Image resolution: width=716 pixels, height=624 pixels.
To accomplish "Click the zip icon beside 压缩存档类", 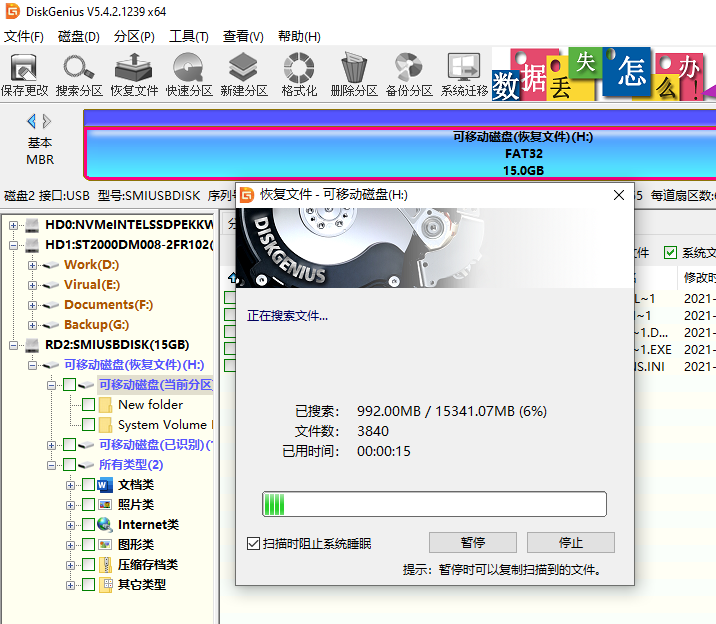I will coord(105,565).
